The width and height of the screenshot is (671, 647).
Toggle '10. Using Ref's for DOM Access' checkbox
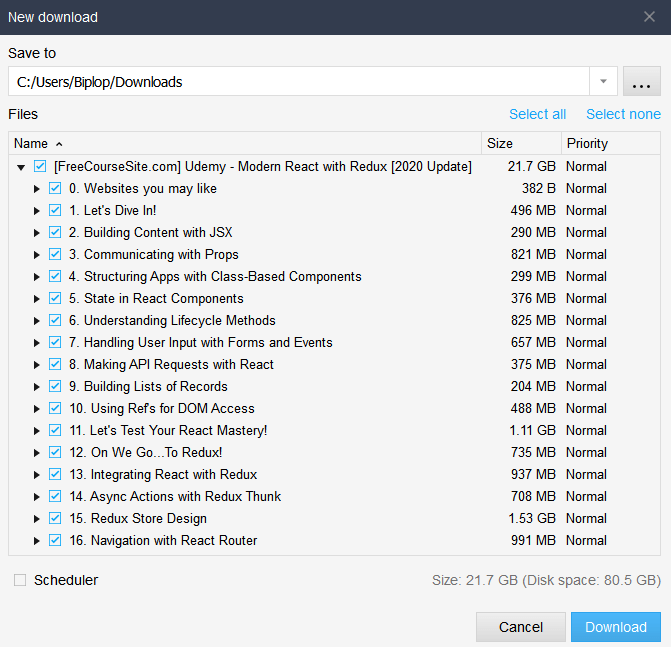tap(55, 408)
